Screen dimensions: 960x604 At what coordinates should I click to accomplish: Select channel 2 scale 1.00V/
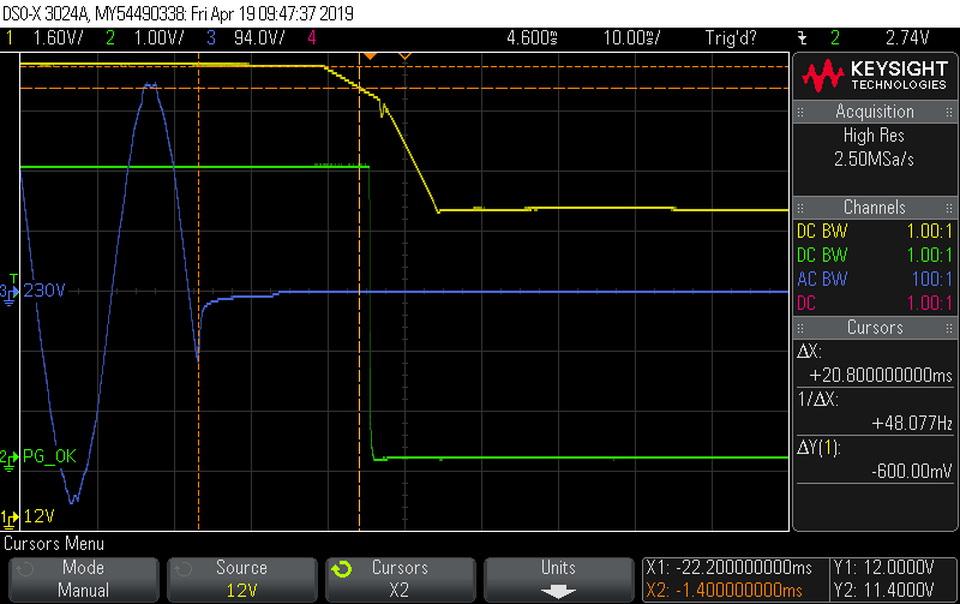159,38
